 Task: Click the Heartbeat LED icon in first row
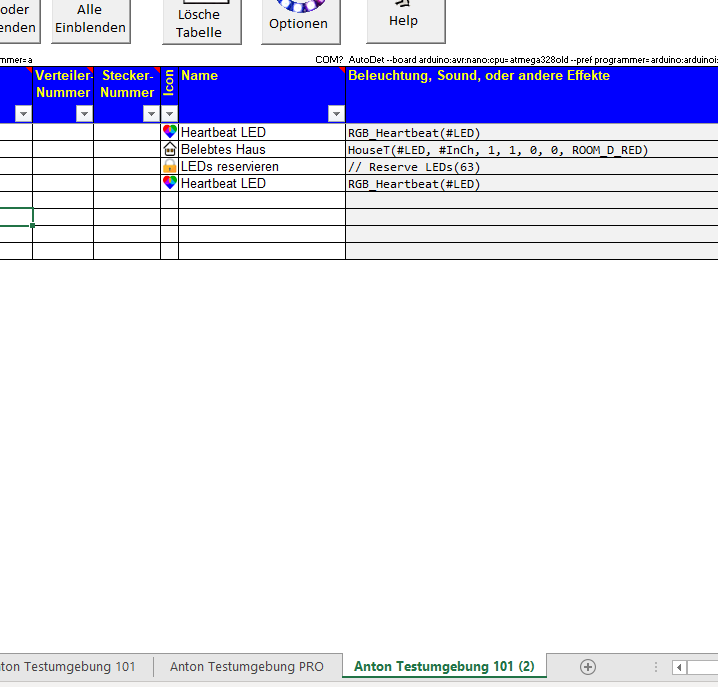coord(169,132)
